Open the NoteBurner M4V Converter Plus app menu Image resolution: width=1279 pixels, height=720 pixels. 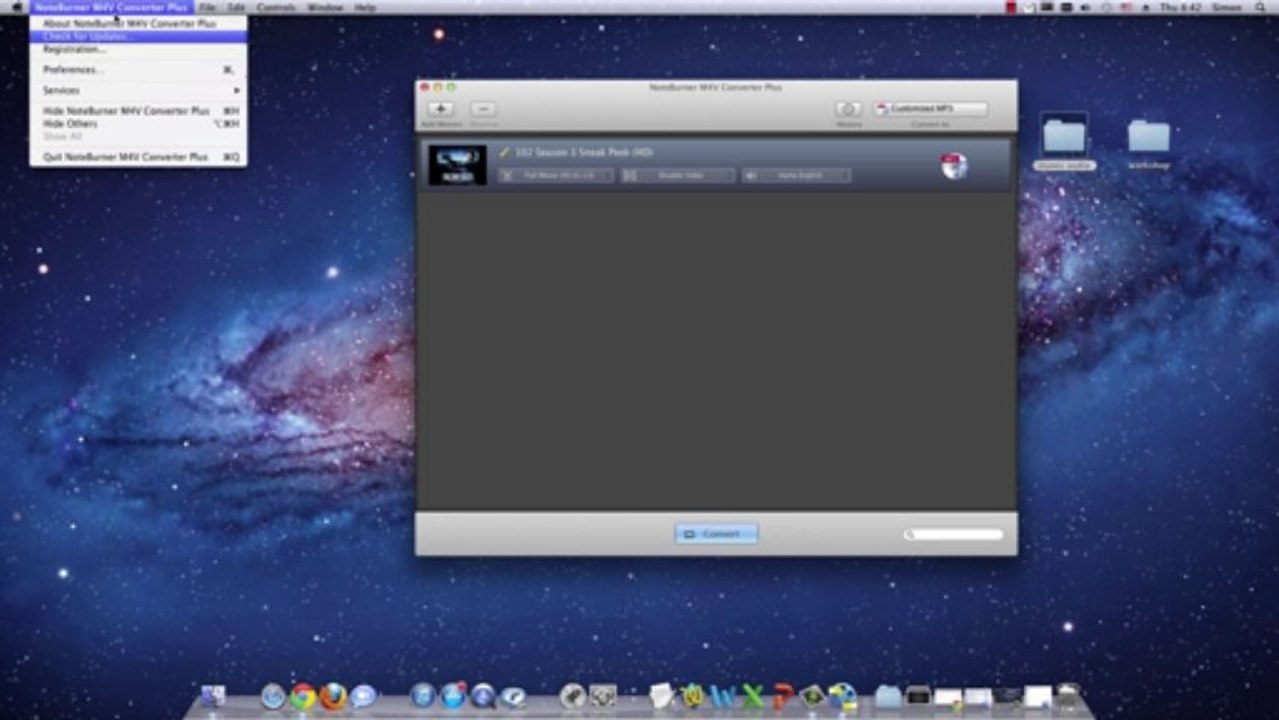click(110, 7)
